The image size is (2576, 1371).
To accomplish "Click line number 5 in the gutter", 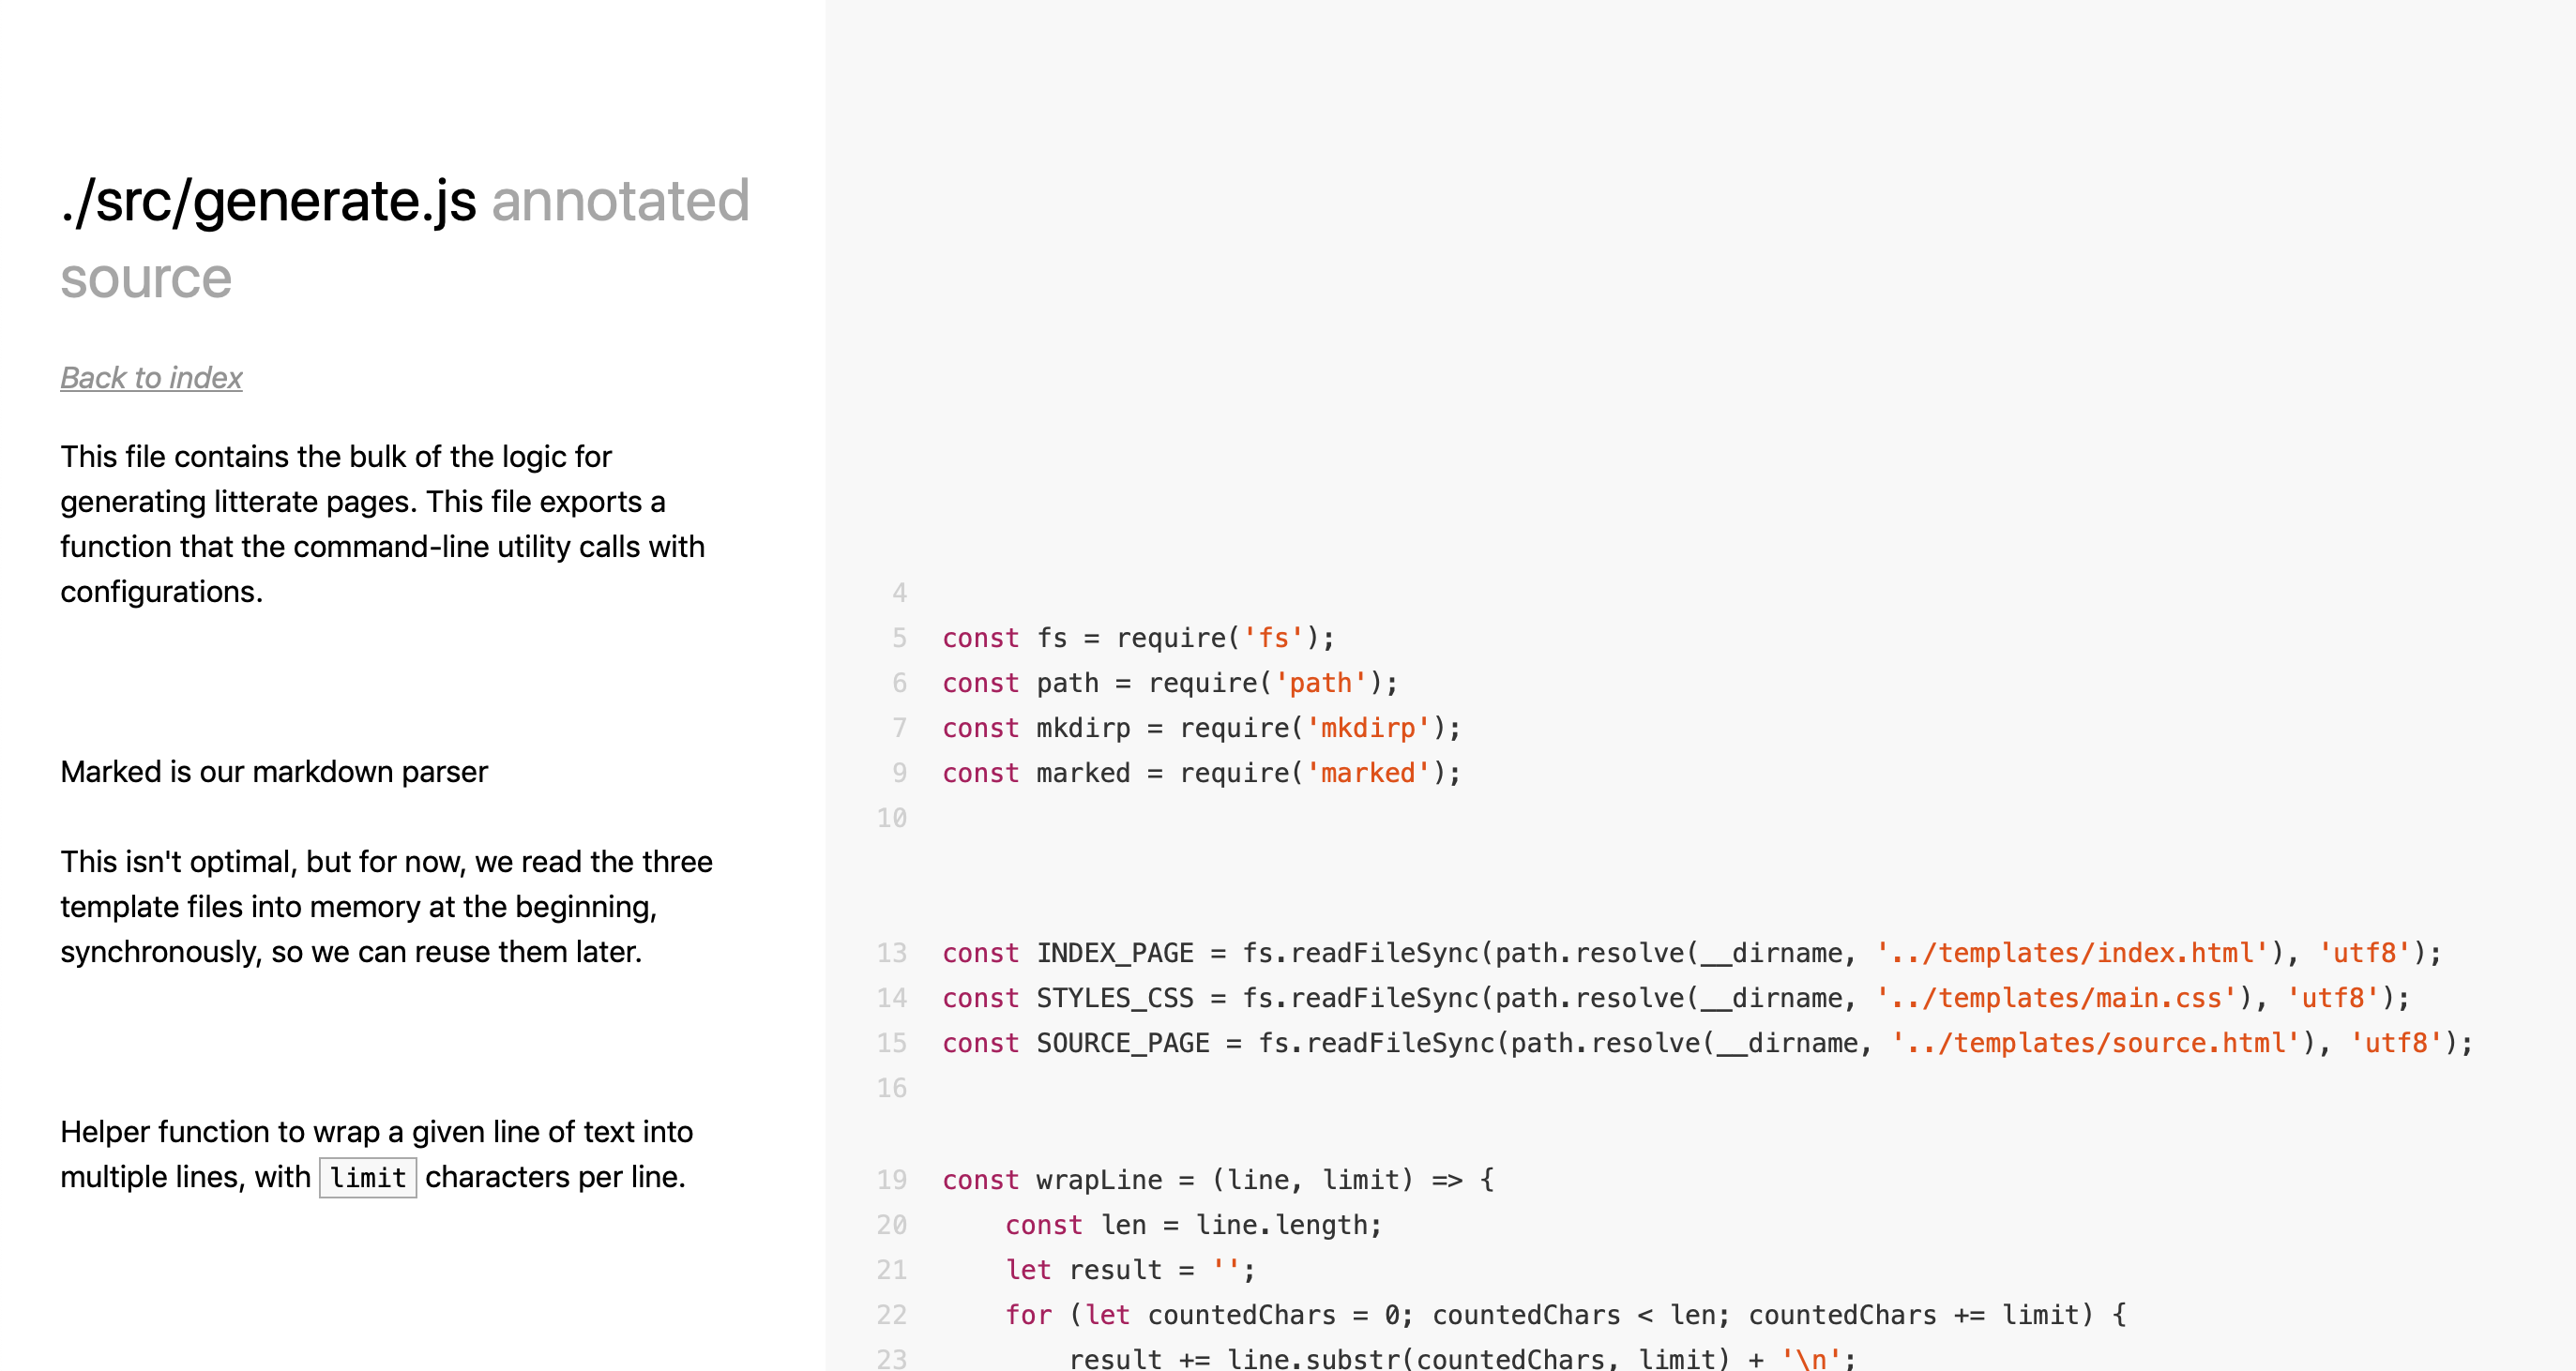I will click(x=899, y=638).
